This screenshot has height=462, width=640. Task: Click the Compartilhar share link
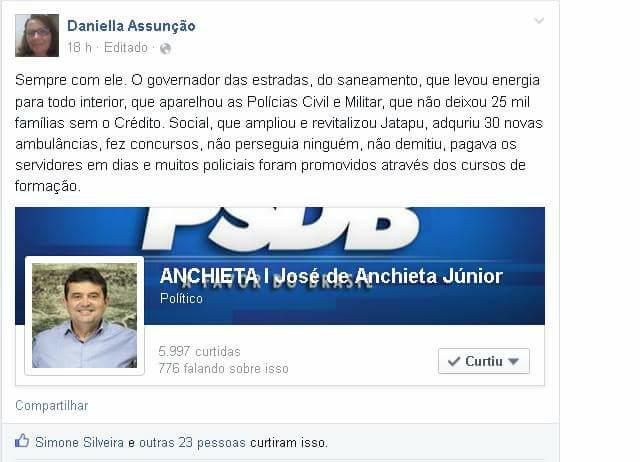(x=52, y=406)
